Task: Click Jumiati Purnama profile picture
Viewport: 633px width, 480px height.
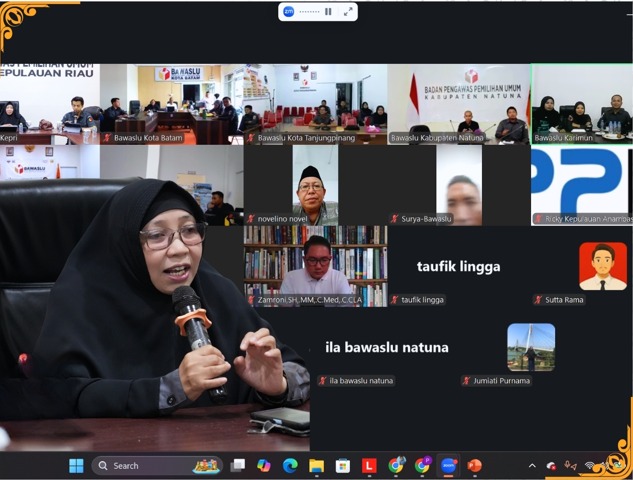Action: coord(531,347)
